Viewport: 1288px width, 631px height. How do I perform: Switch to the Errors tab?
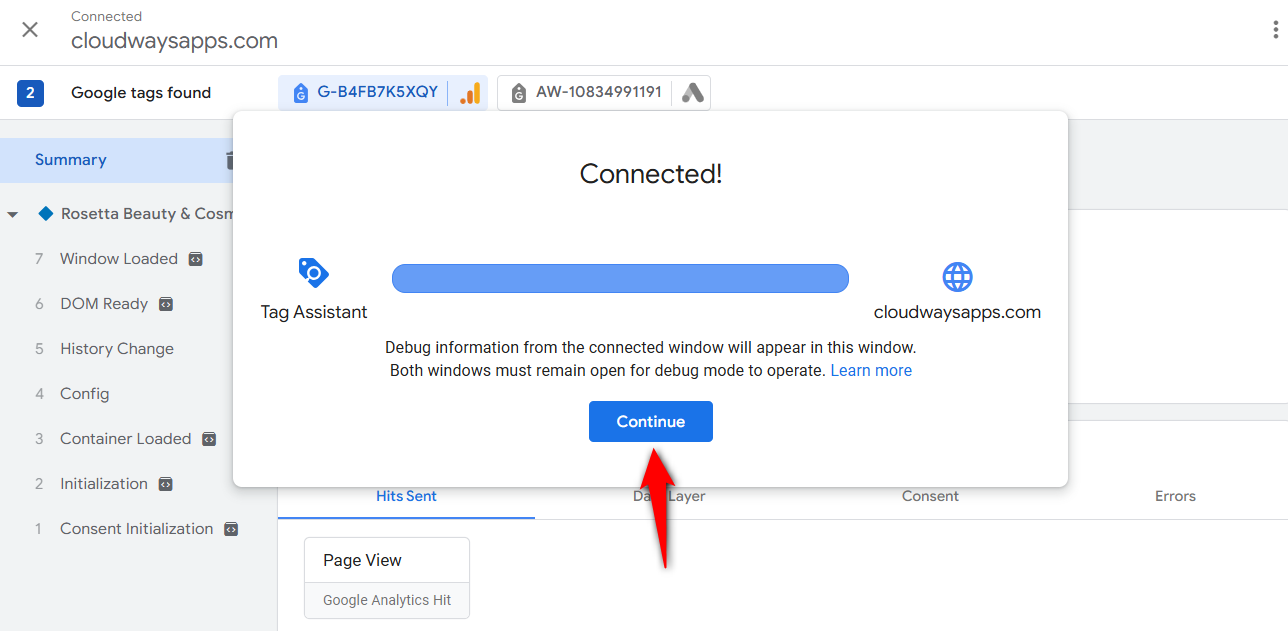click(x=1175, y=496)
